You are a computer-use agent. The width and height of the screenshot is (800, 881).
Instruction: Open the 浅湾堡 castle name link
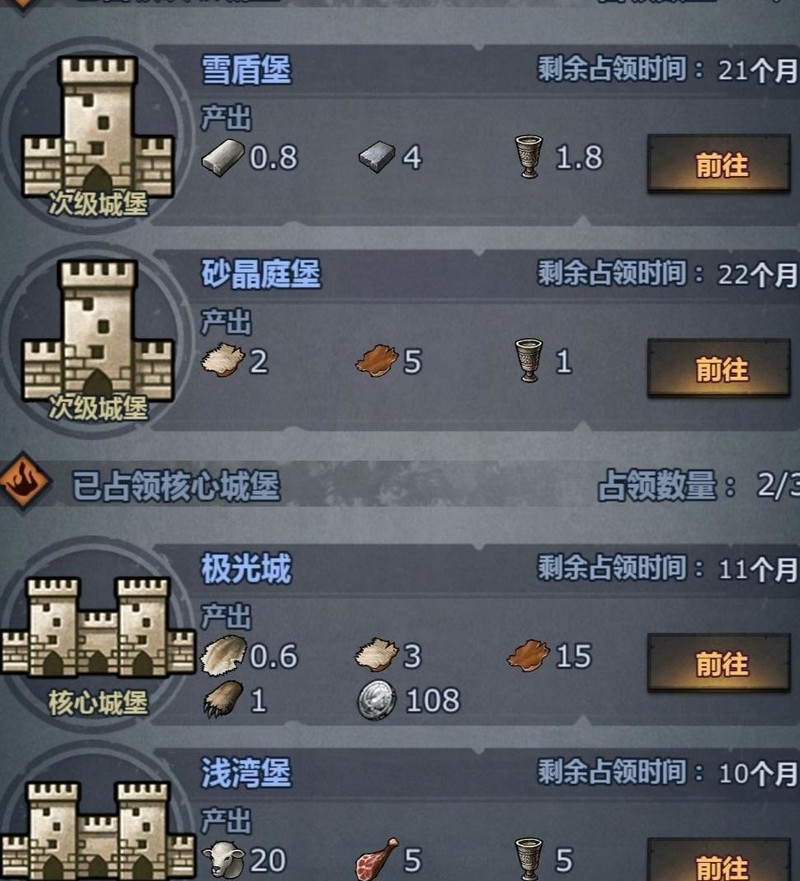pyautogui.click(x=246, y=773)
